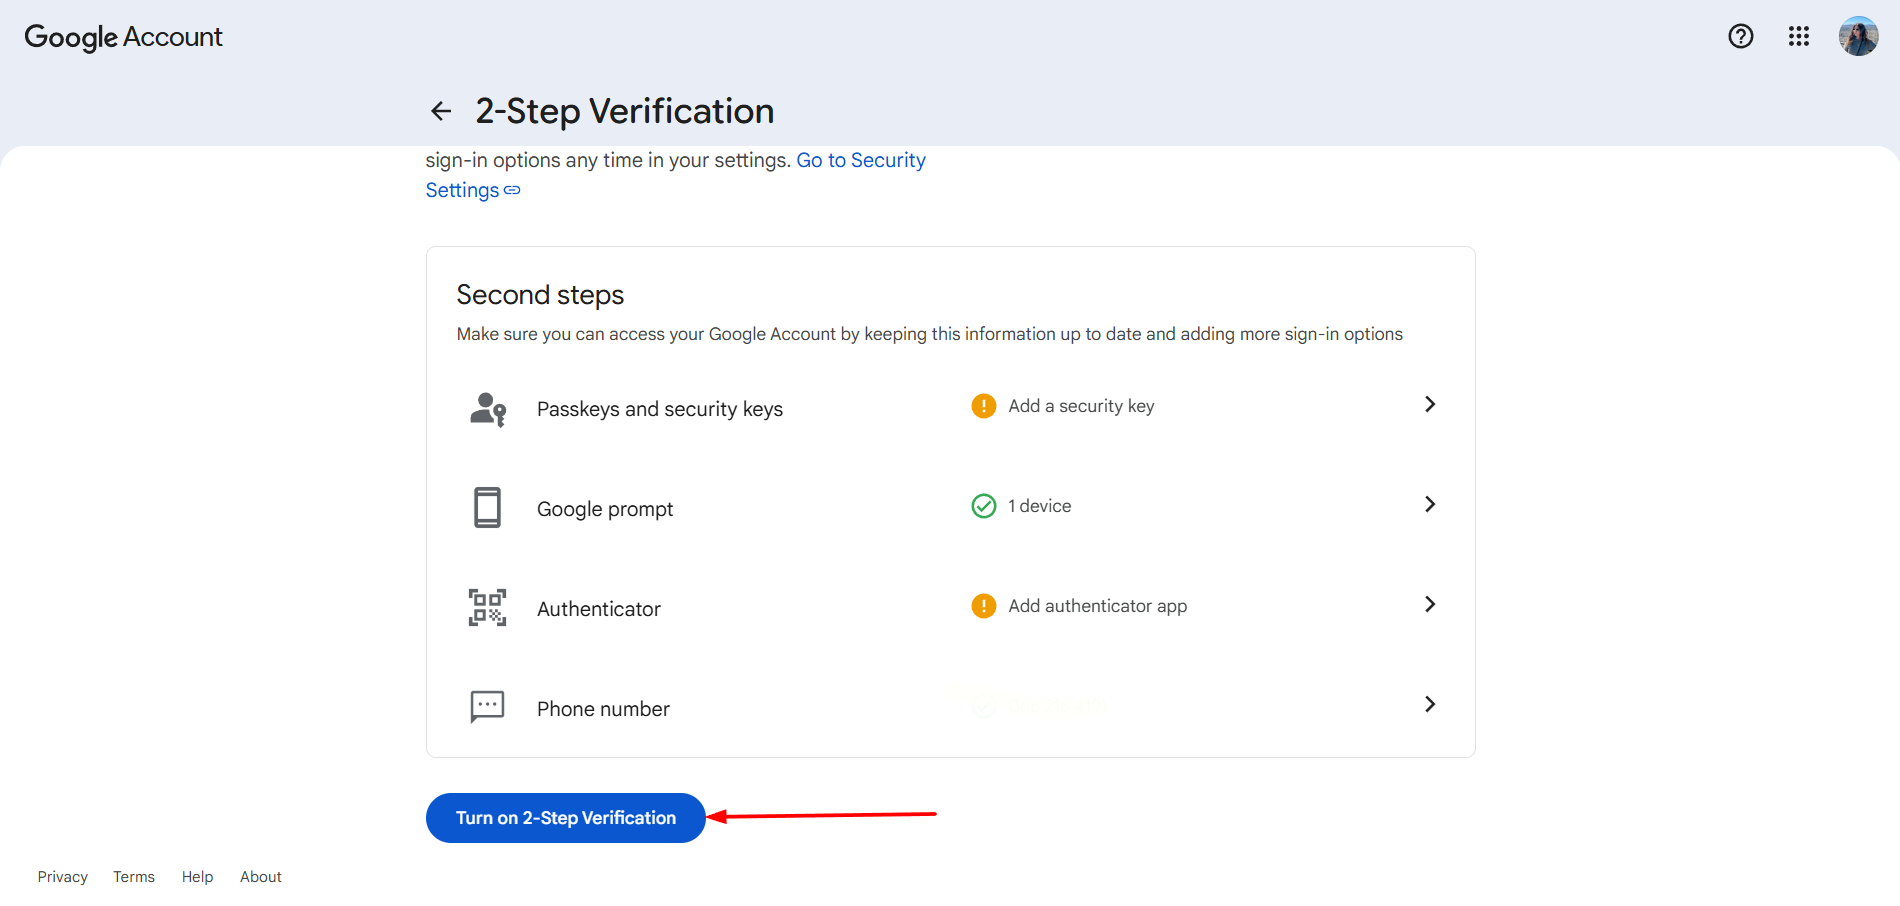The image size is (1900, 906).
Task: Expand the Passkeys and security keys chevron
Action: pyautogui.click(x=1430, y=404)
